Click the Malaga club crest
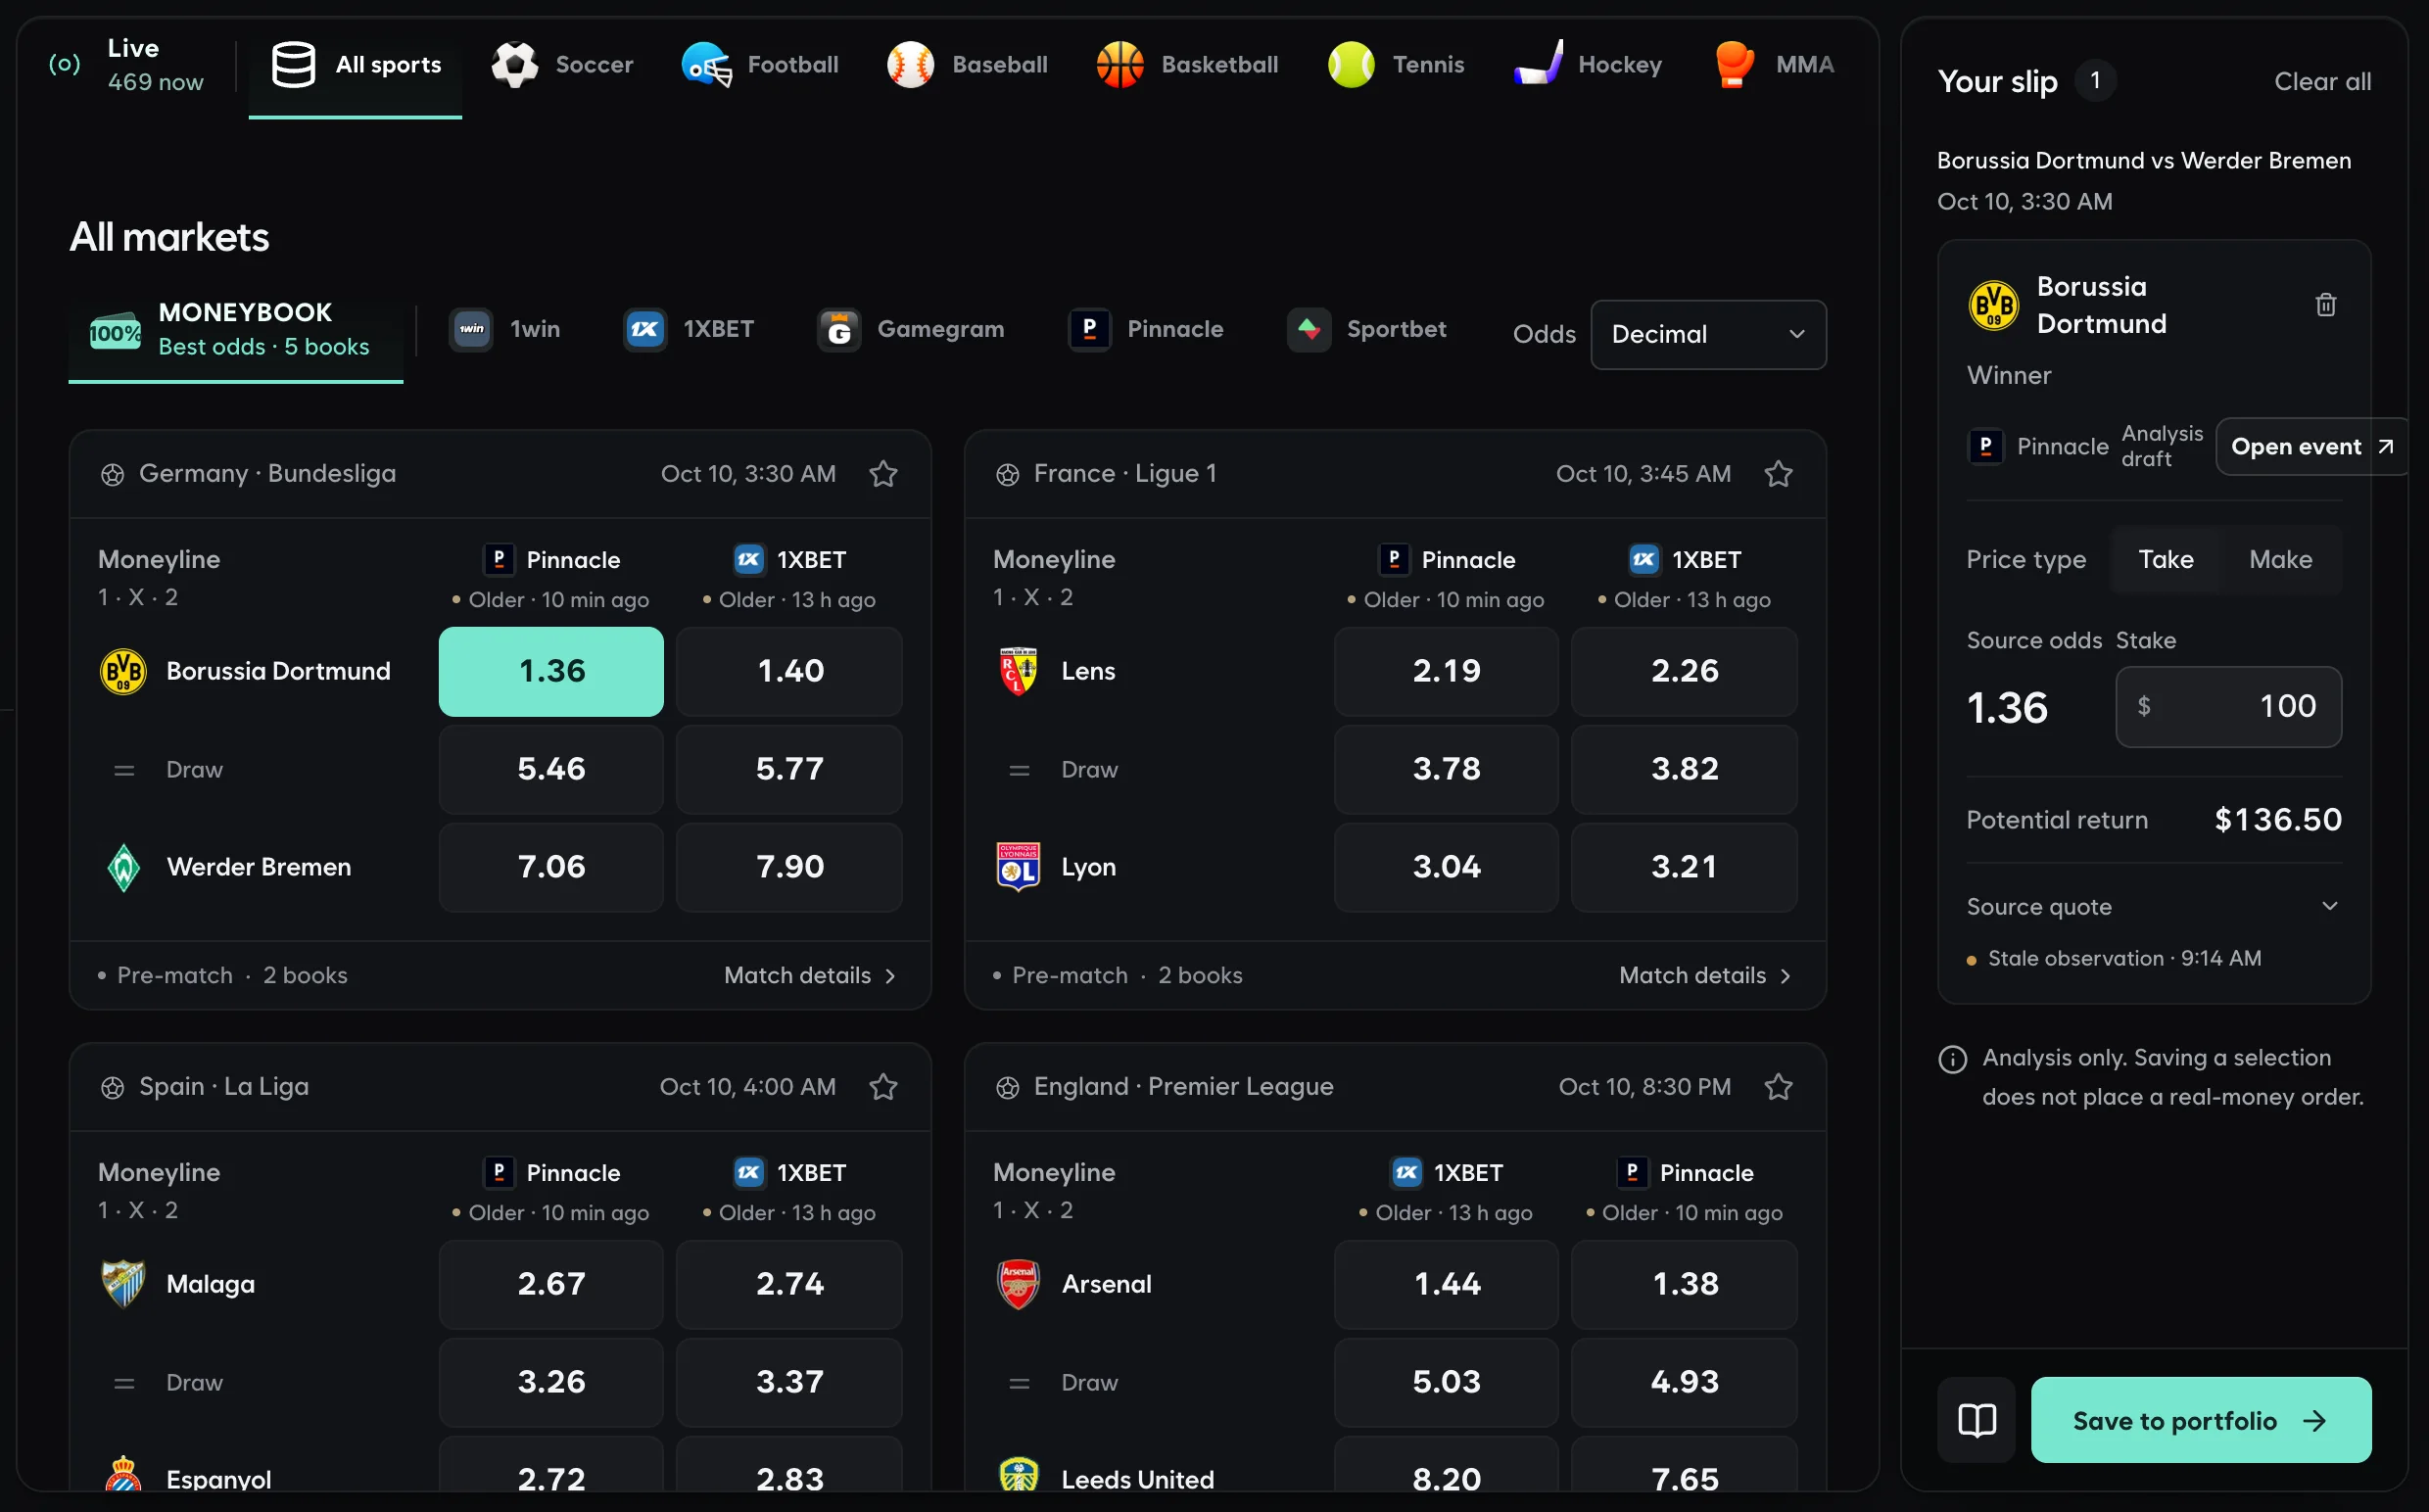 click(x=123, y=1284)
